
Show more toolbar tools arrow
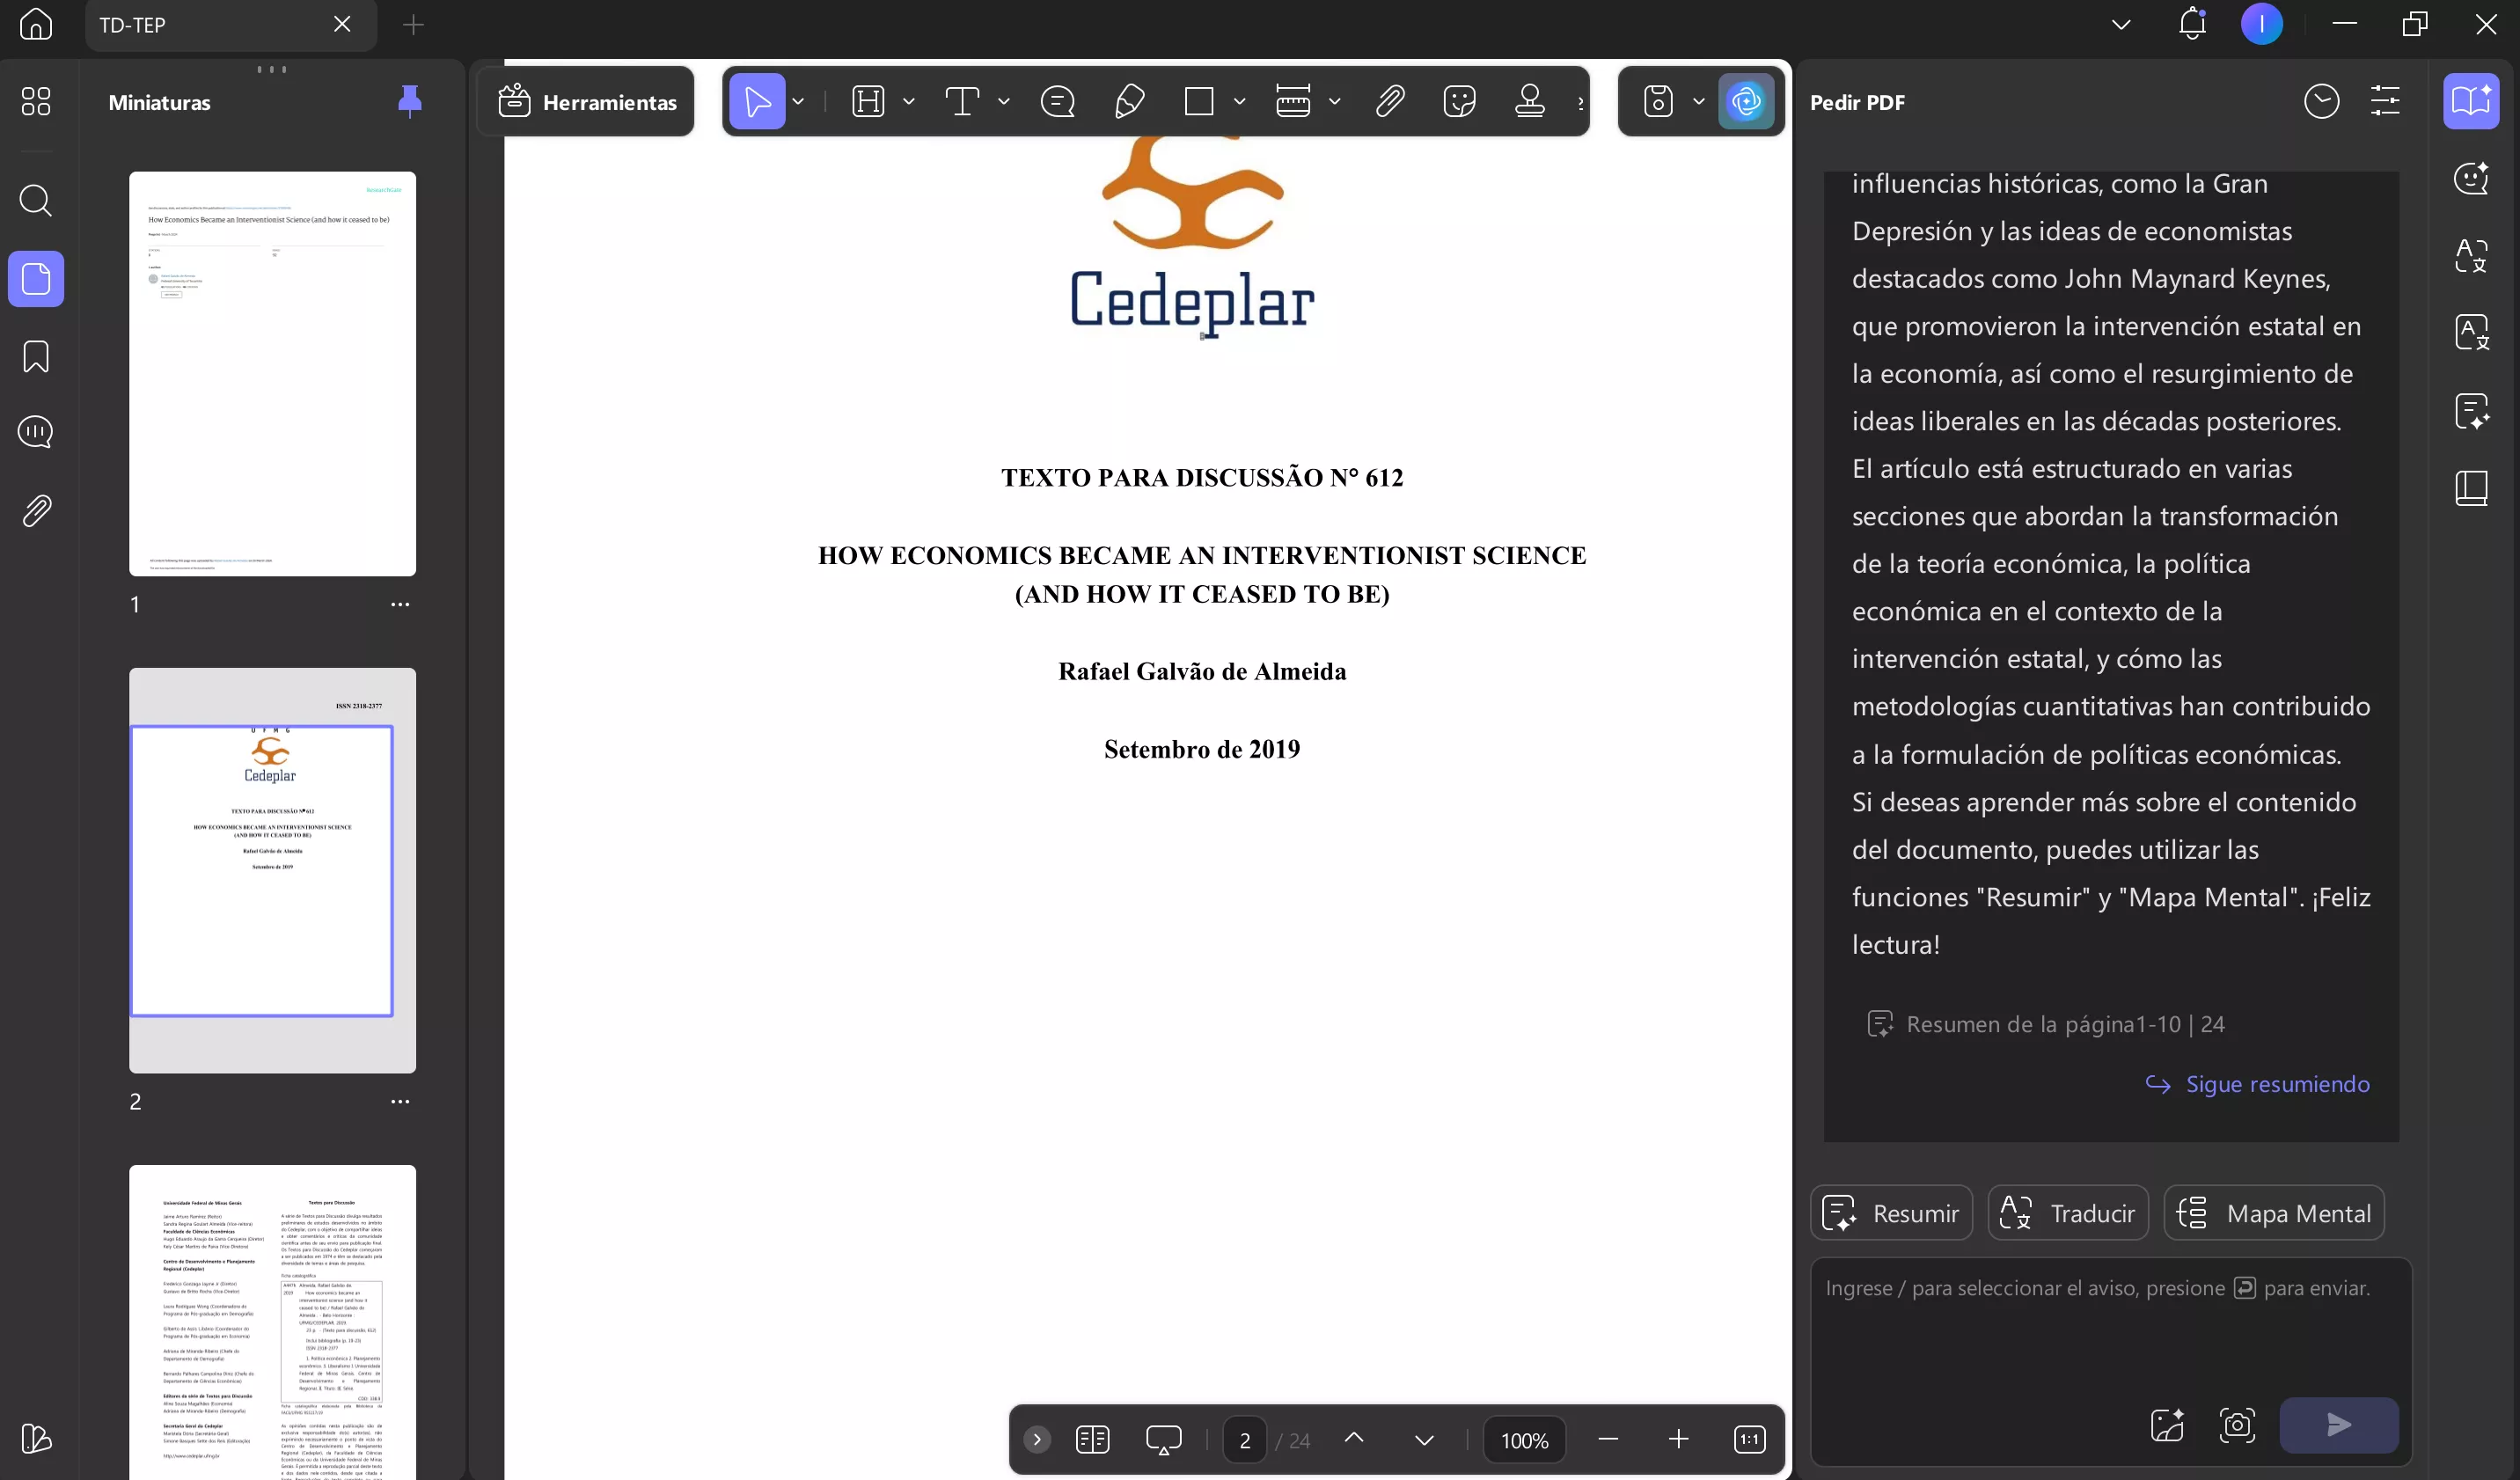click(x=1580, y=101)
